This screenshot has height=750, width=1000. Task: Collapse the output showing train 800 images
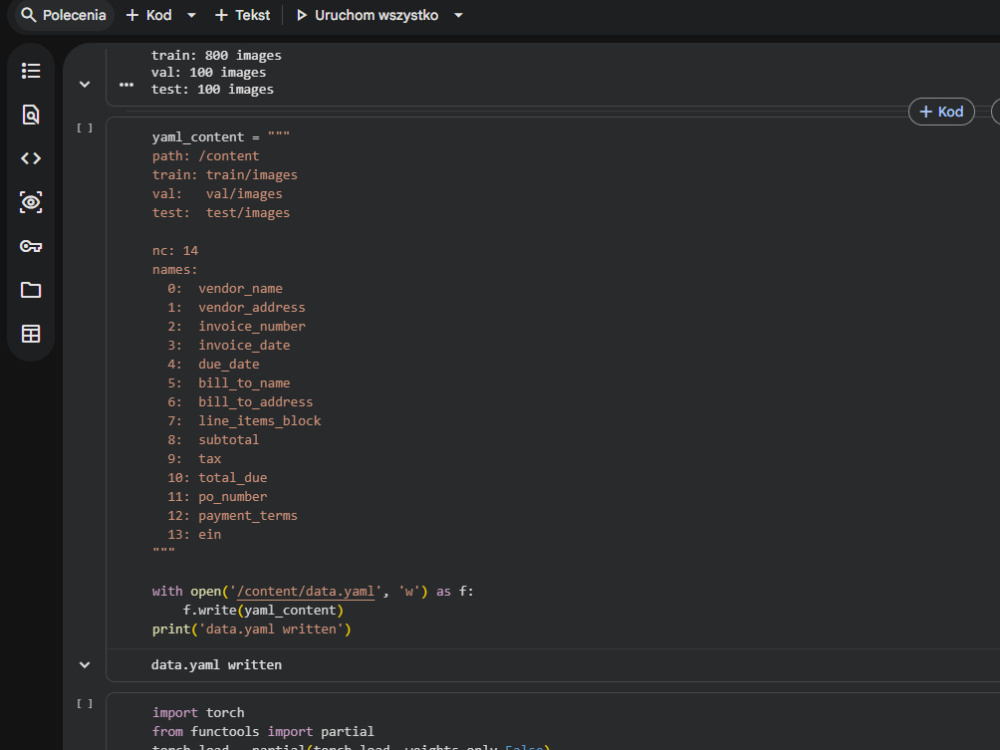84,84
